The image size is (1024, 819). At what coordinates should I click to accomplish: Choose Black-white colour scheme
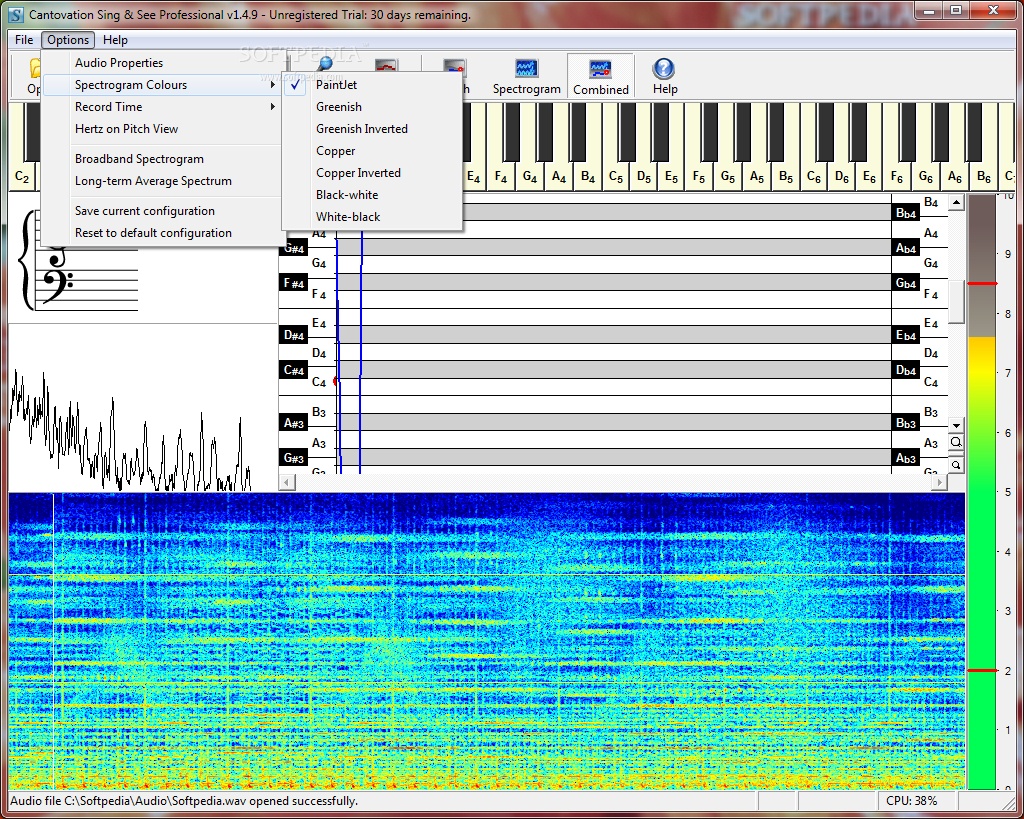(x=372, y=195)
